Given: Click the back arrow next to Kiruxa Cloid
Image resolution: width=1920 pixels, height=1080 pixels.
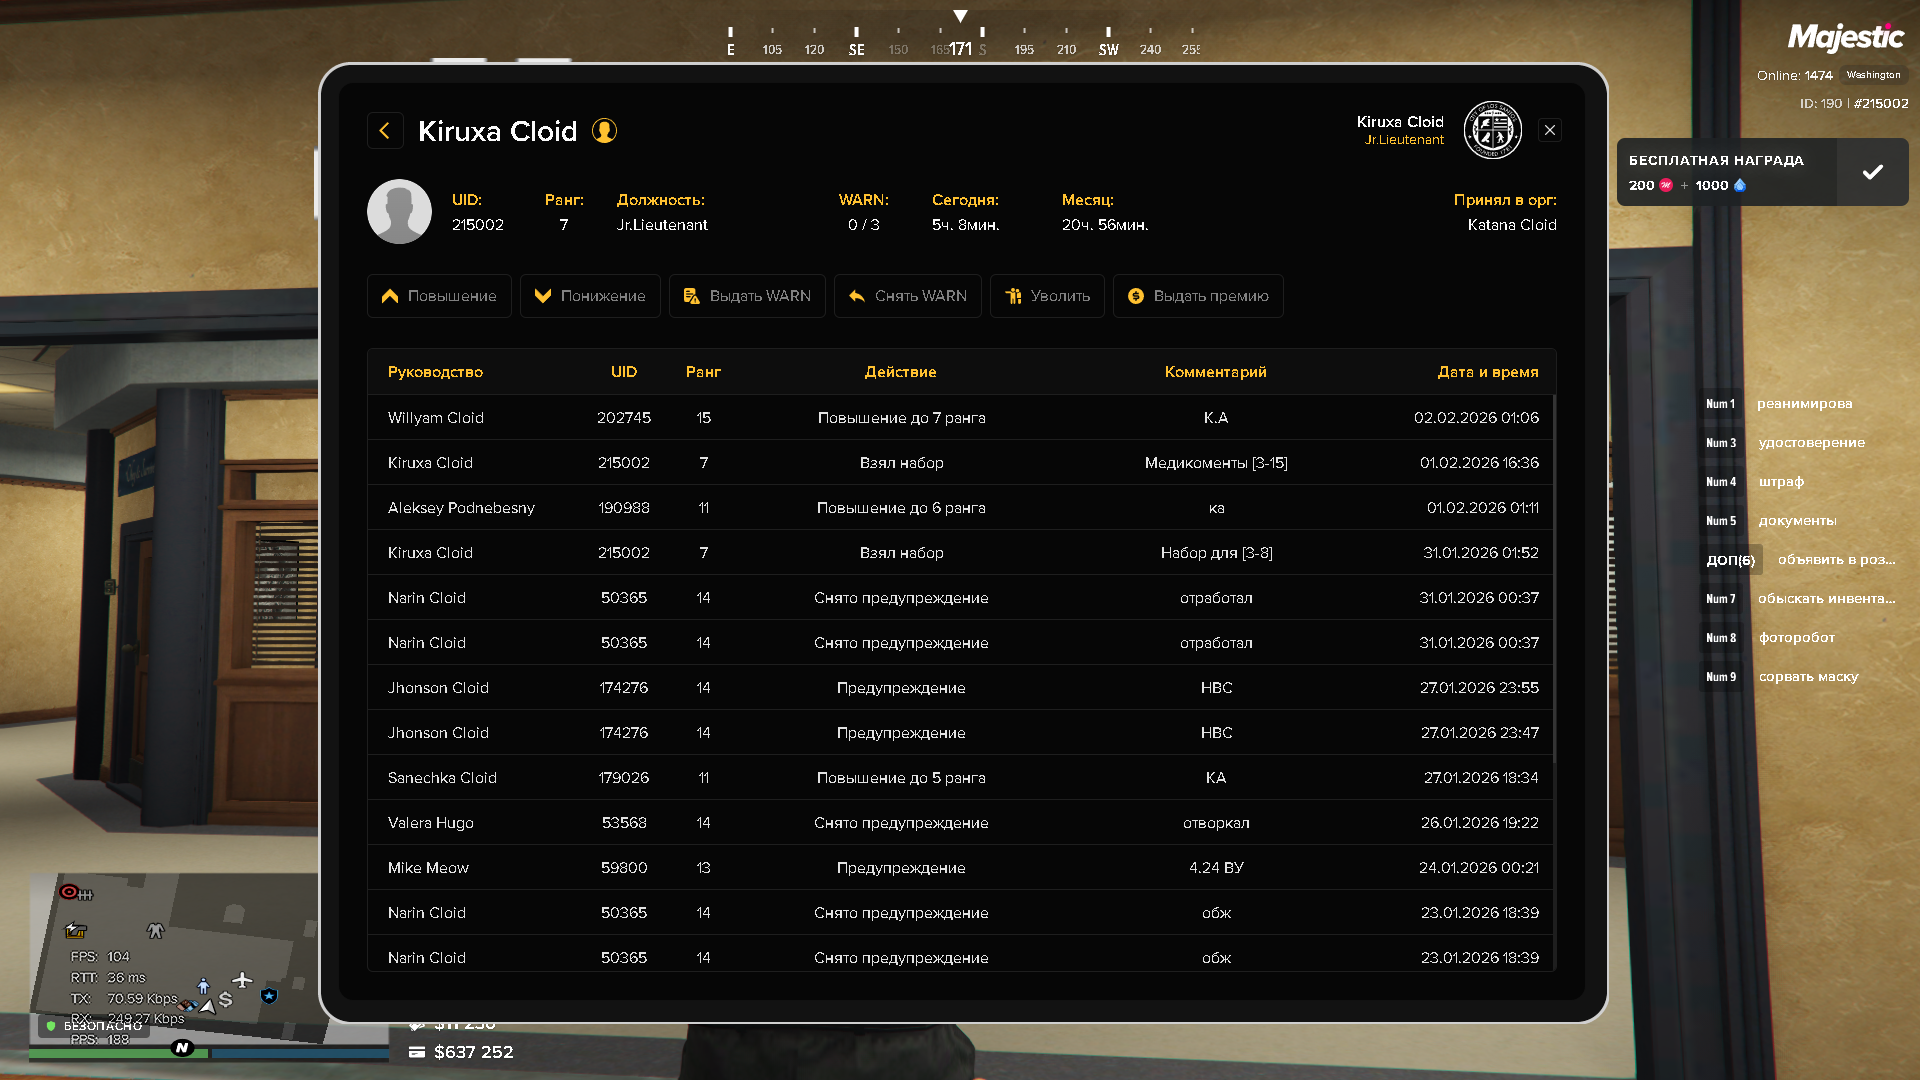Looking at the screenshot, I should point(385,131).
